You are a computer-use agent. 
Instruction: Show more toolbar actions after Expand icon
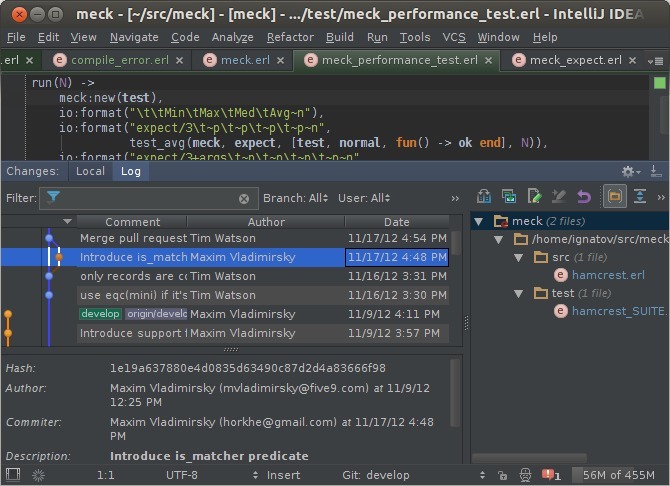click(x=661, y=197)
